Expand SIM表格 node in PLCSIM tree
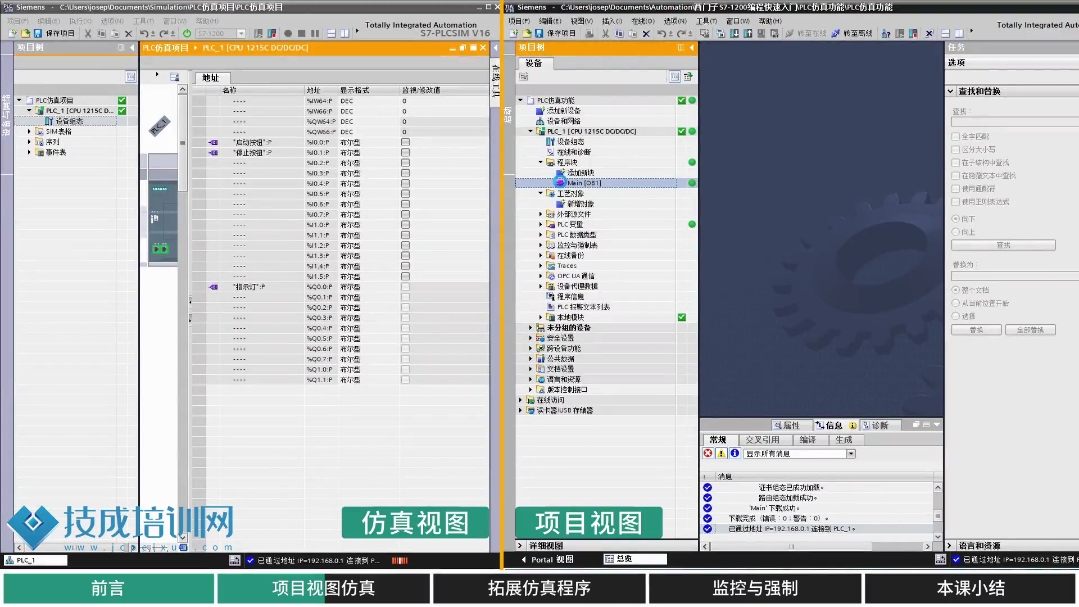The height and width of the screenshot is (607, 1079). [x=29, y=131]
